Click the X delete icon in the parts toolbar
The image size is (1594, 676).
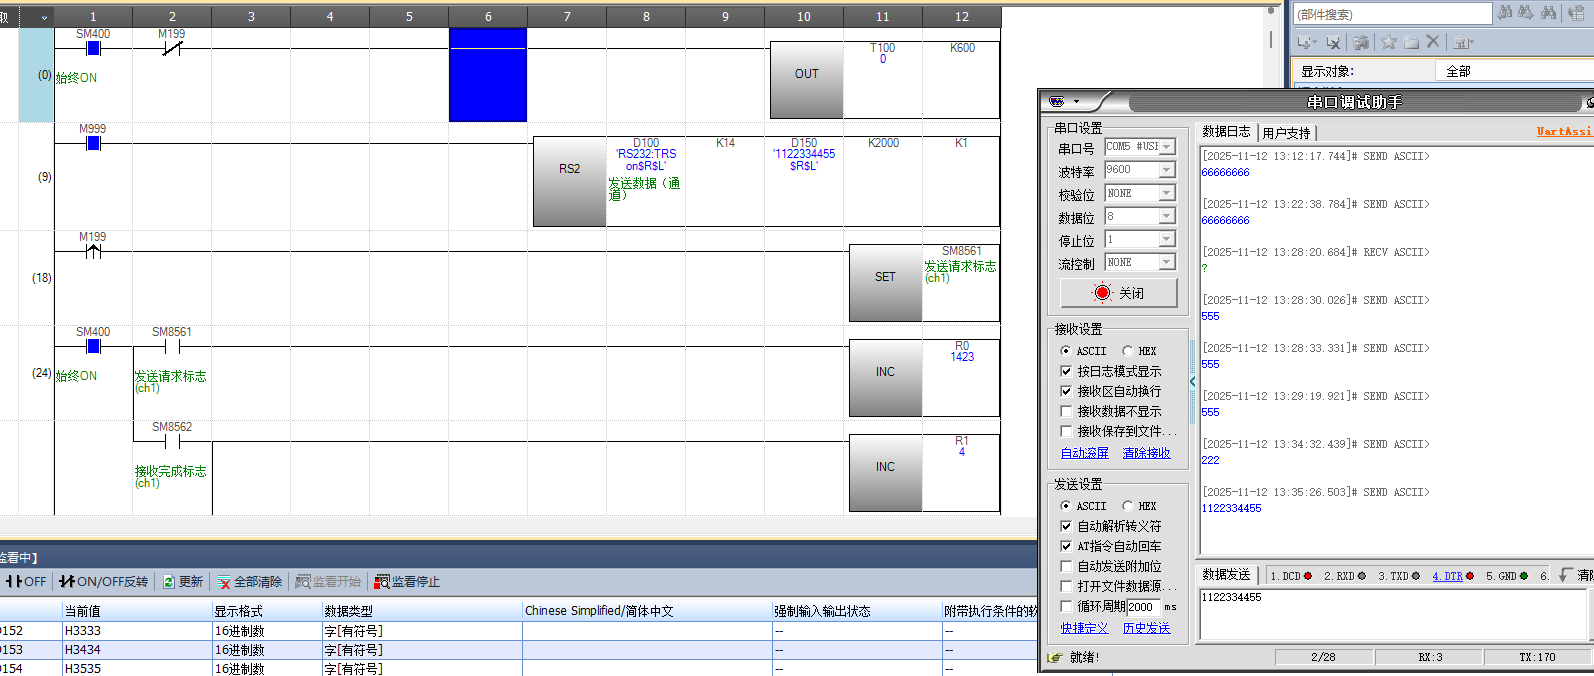click(1433, 42)
